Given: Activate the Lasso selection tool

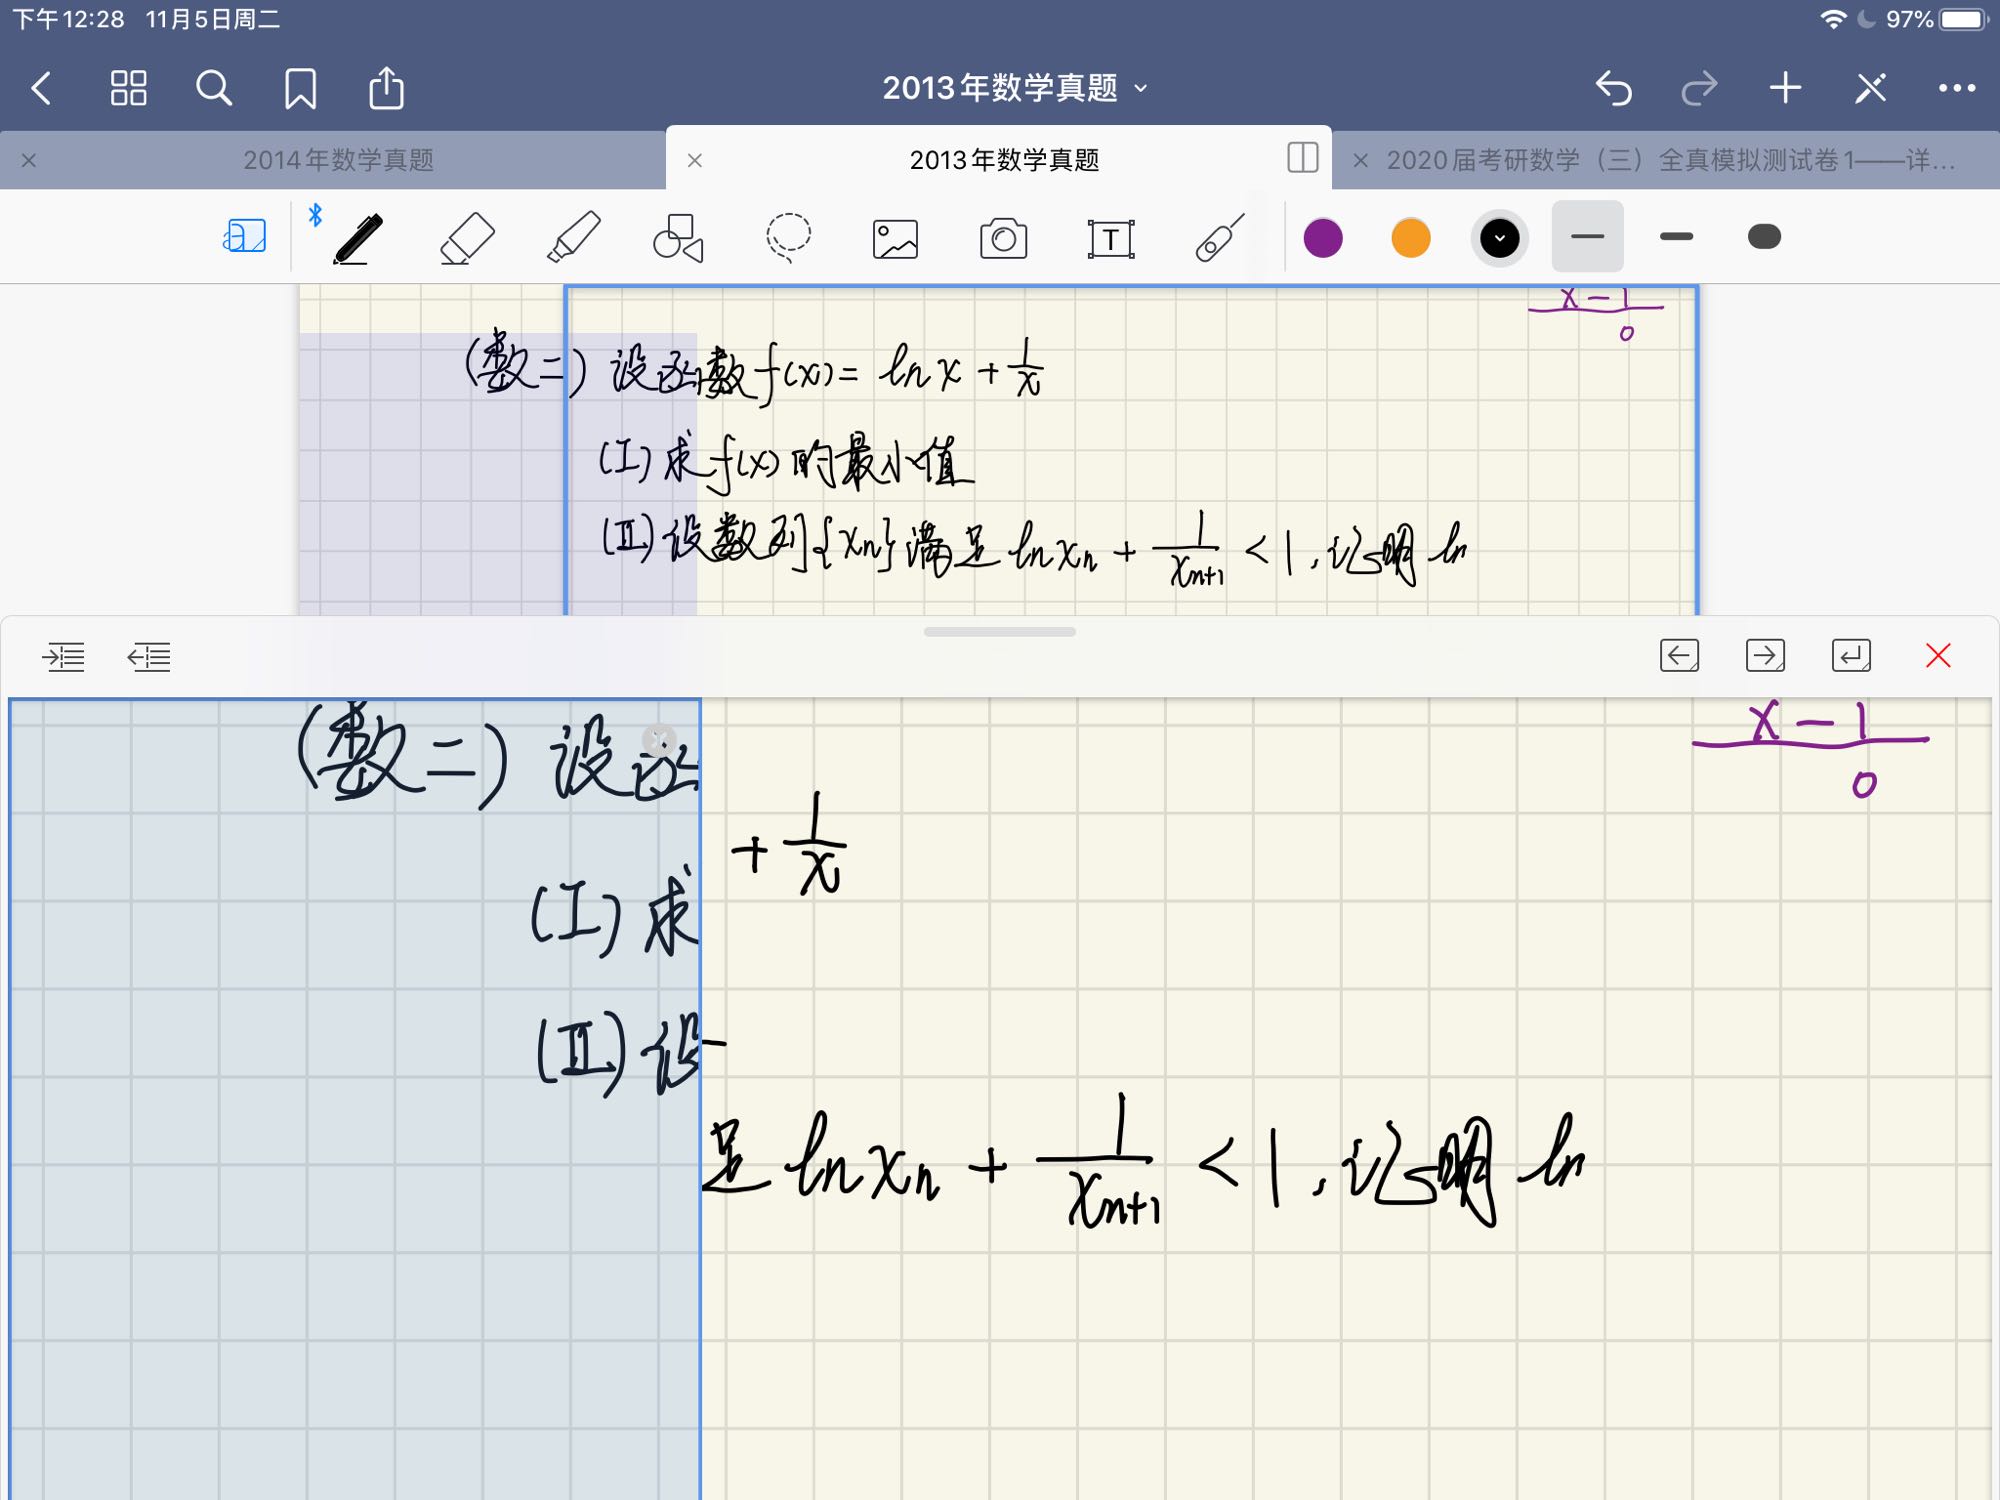Looking at the screenshot, I should [x=788, y=238].
